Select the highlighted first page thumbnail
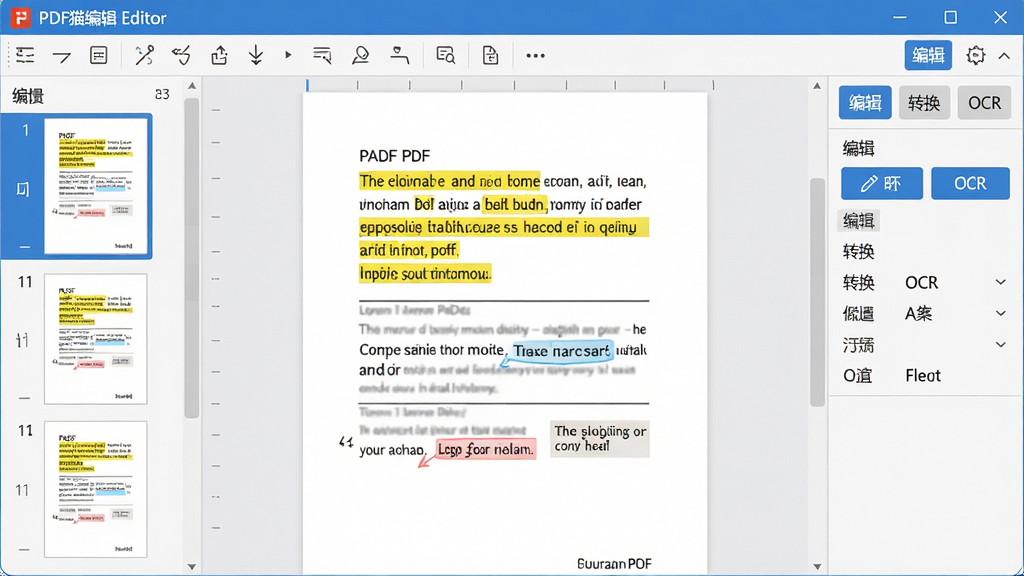Image resolution: width=1024 pixels, height=576 pixels. (96, 186)
